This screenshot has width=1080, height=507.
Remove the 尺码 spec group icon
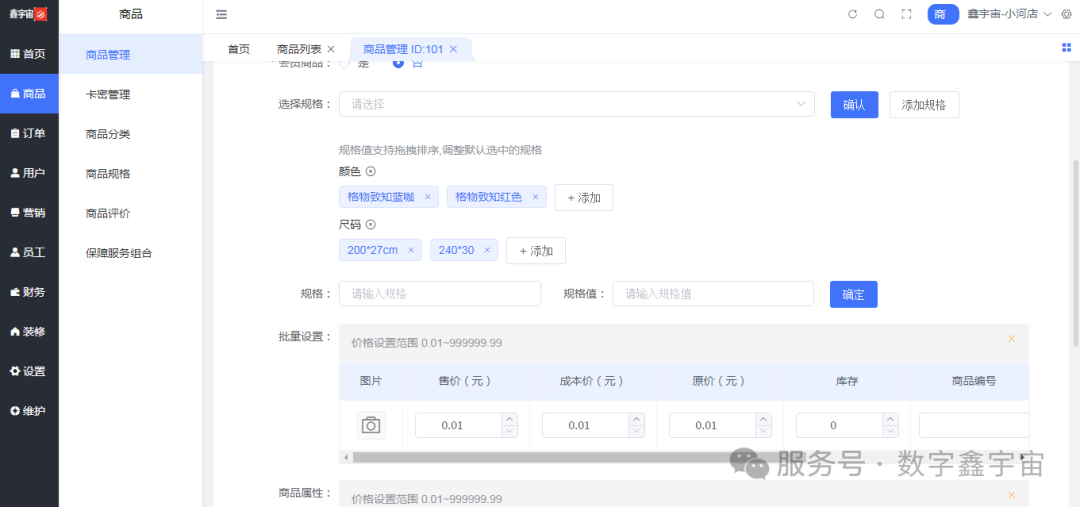tap(370, 225)
